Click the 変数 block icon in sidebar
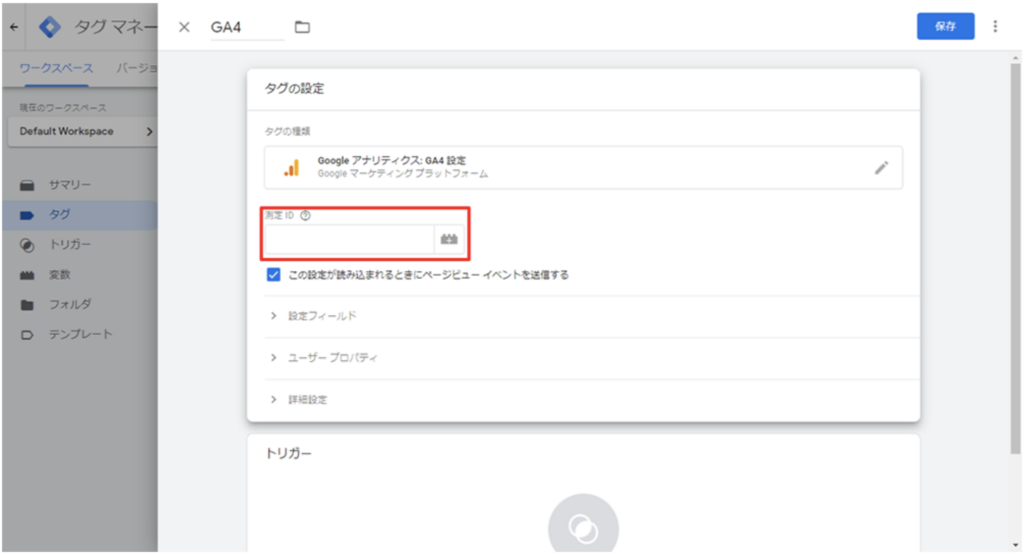1024x554 pixels. point(27,275)
